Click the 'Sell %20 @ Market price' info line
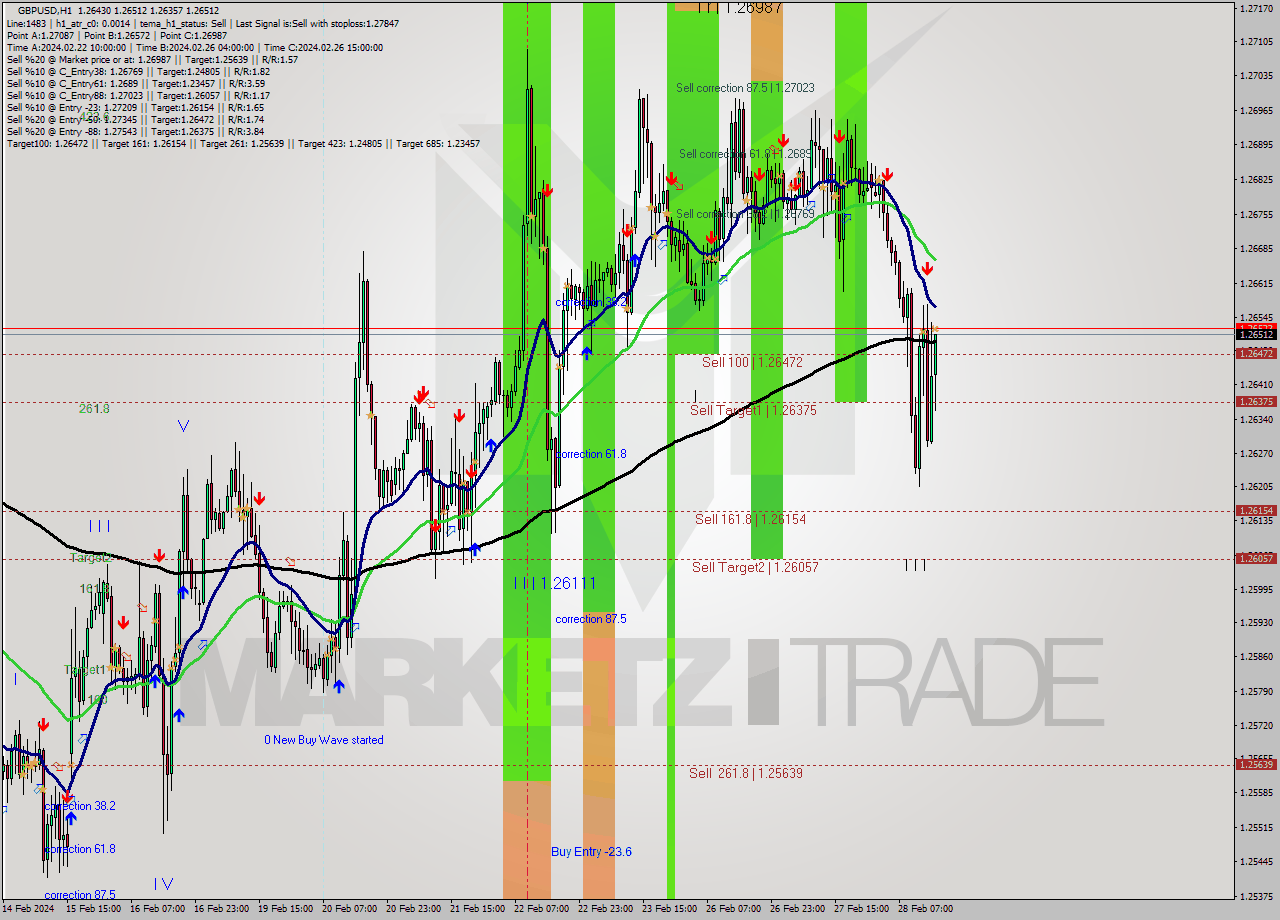The image size is (1280, 920). click(152, 59)
